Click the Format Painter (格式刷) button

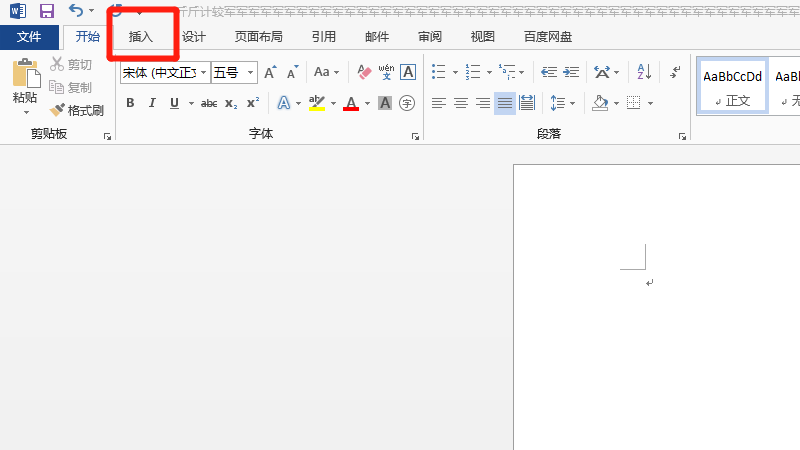[x=77, y=110]
